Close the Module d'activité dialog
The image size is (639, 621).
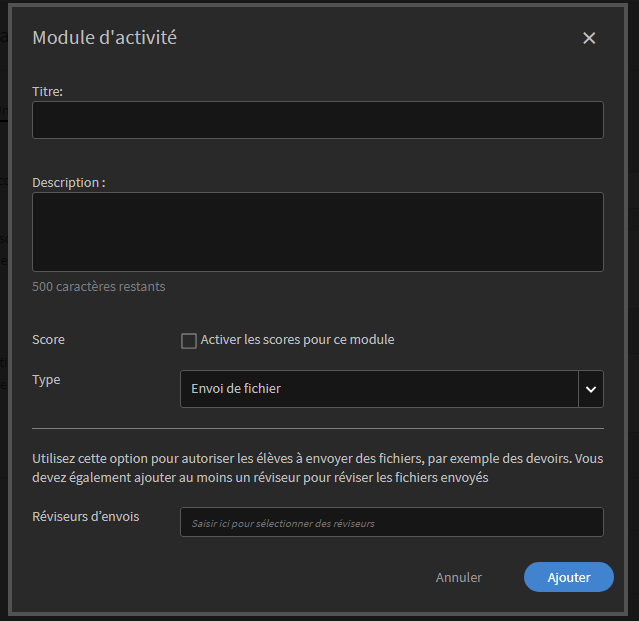click(589, 38)
